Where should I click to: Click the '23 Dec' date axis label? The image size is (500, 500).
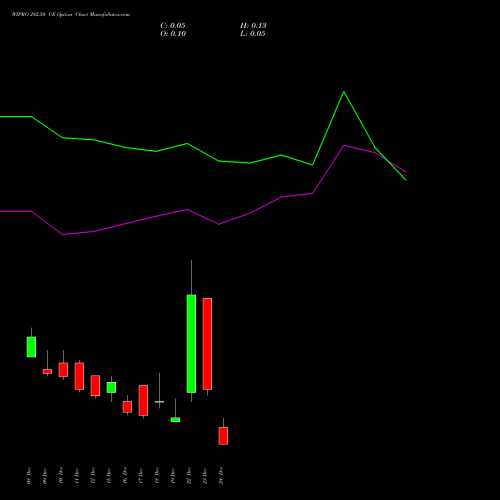click(205, 475)
